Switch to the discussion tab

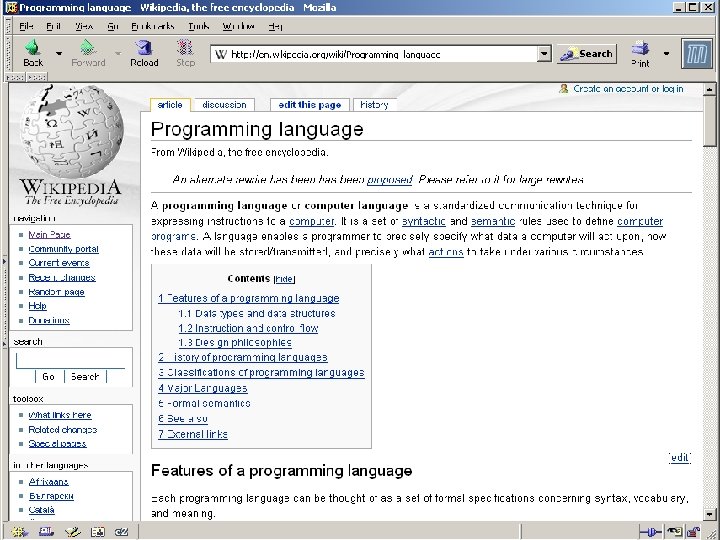(224, 105)
